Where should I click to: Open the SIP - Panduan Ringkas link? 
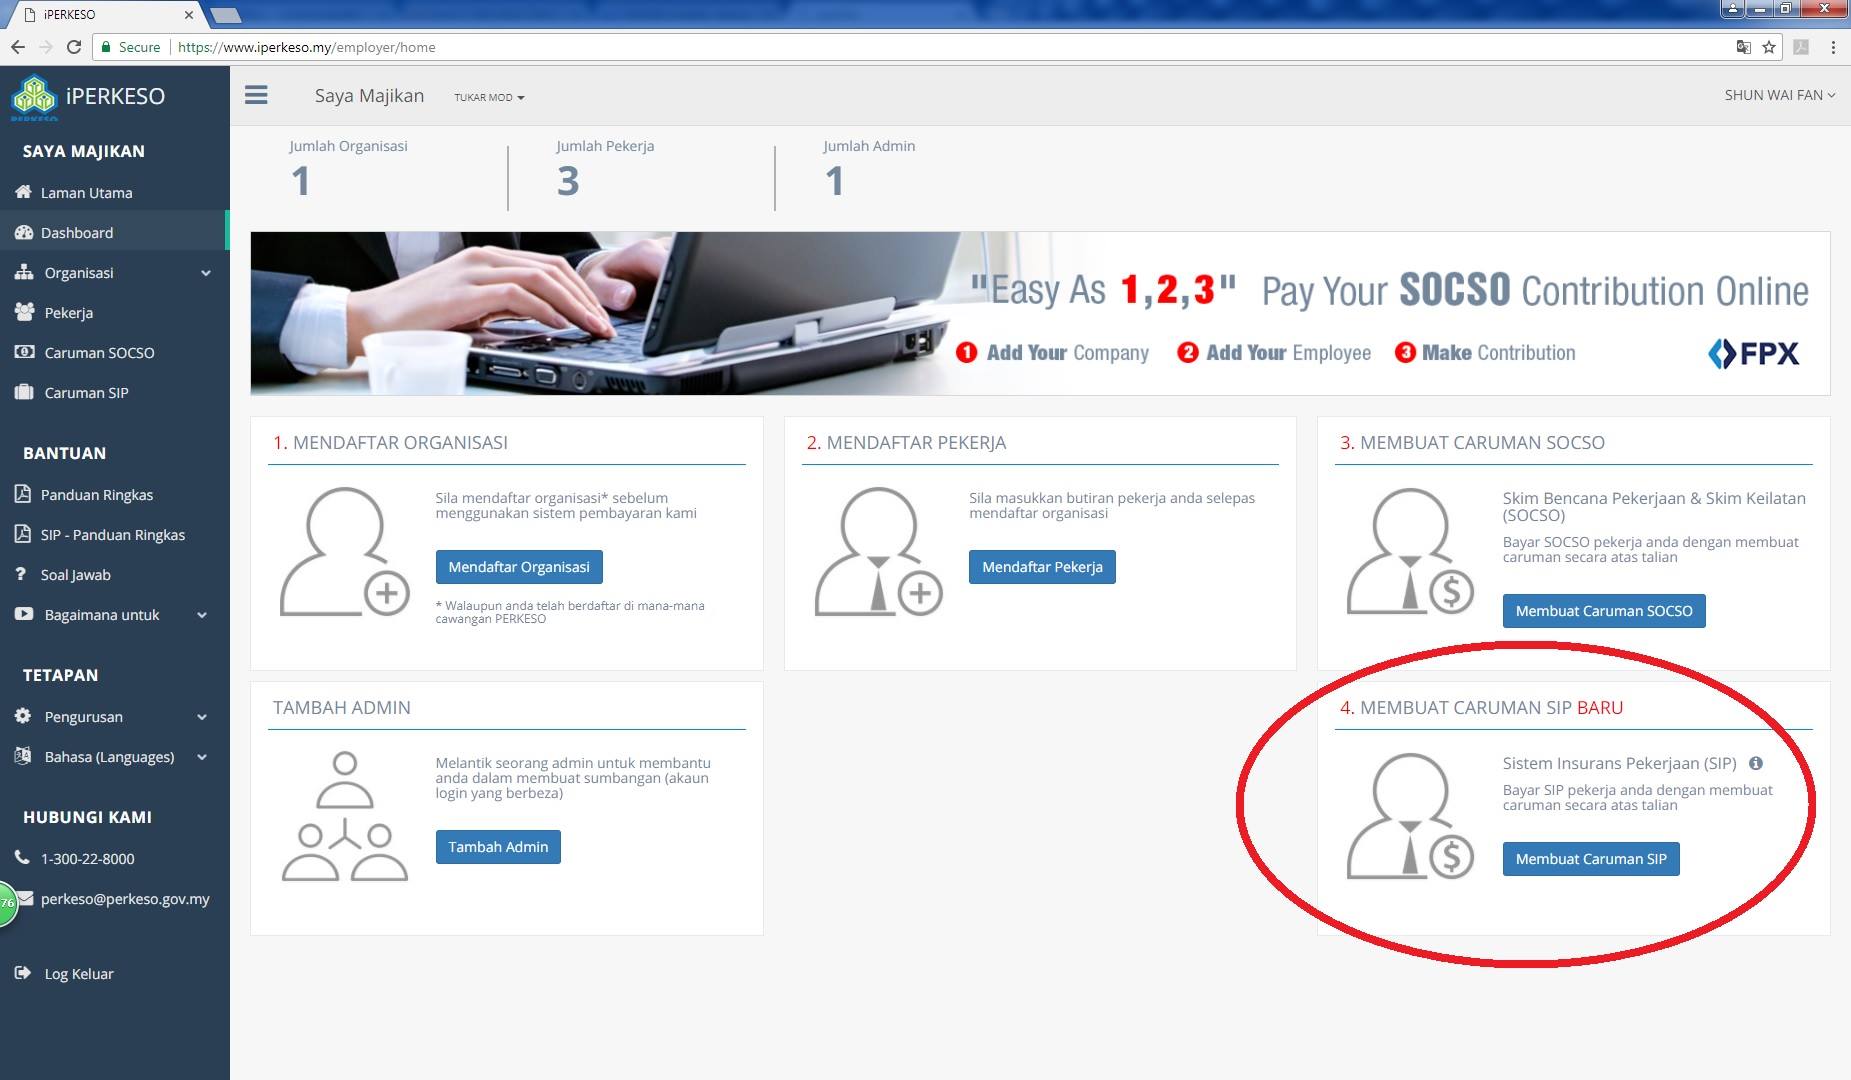click(114, 535)
